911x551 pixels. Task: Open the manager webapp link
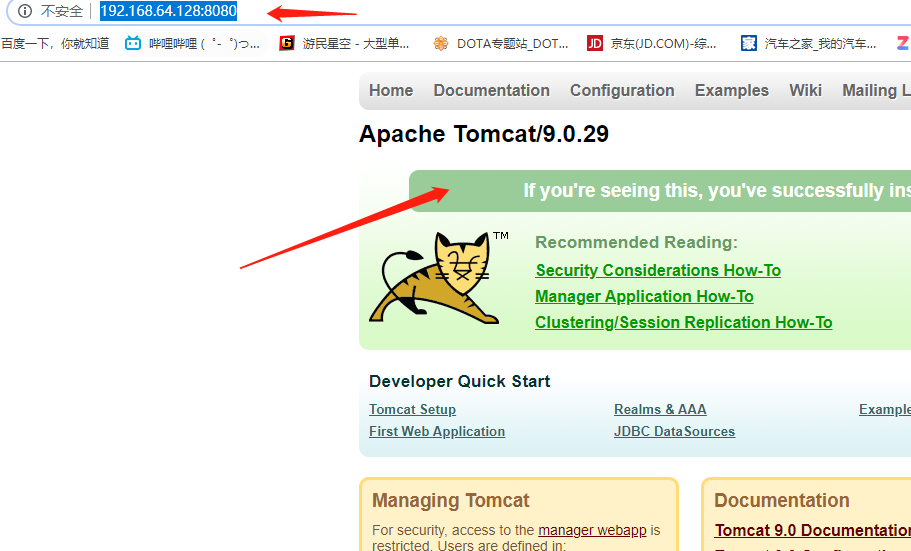(592, 530)
